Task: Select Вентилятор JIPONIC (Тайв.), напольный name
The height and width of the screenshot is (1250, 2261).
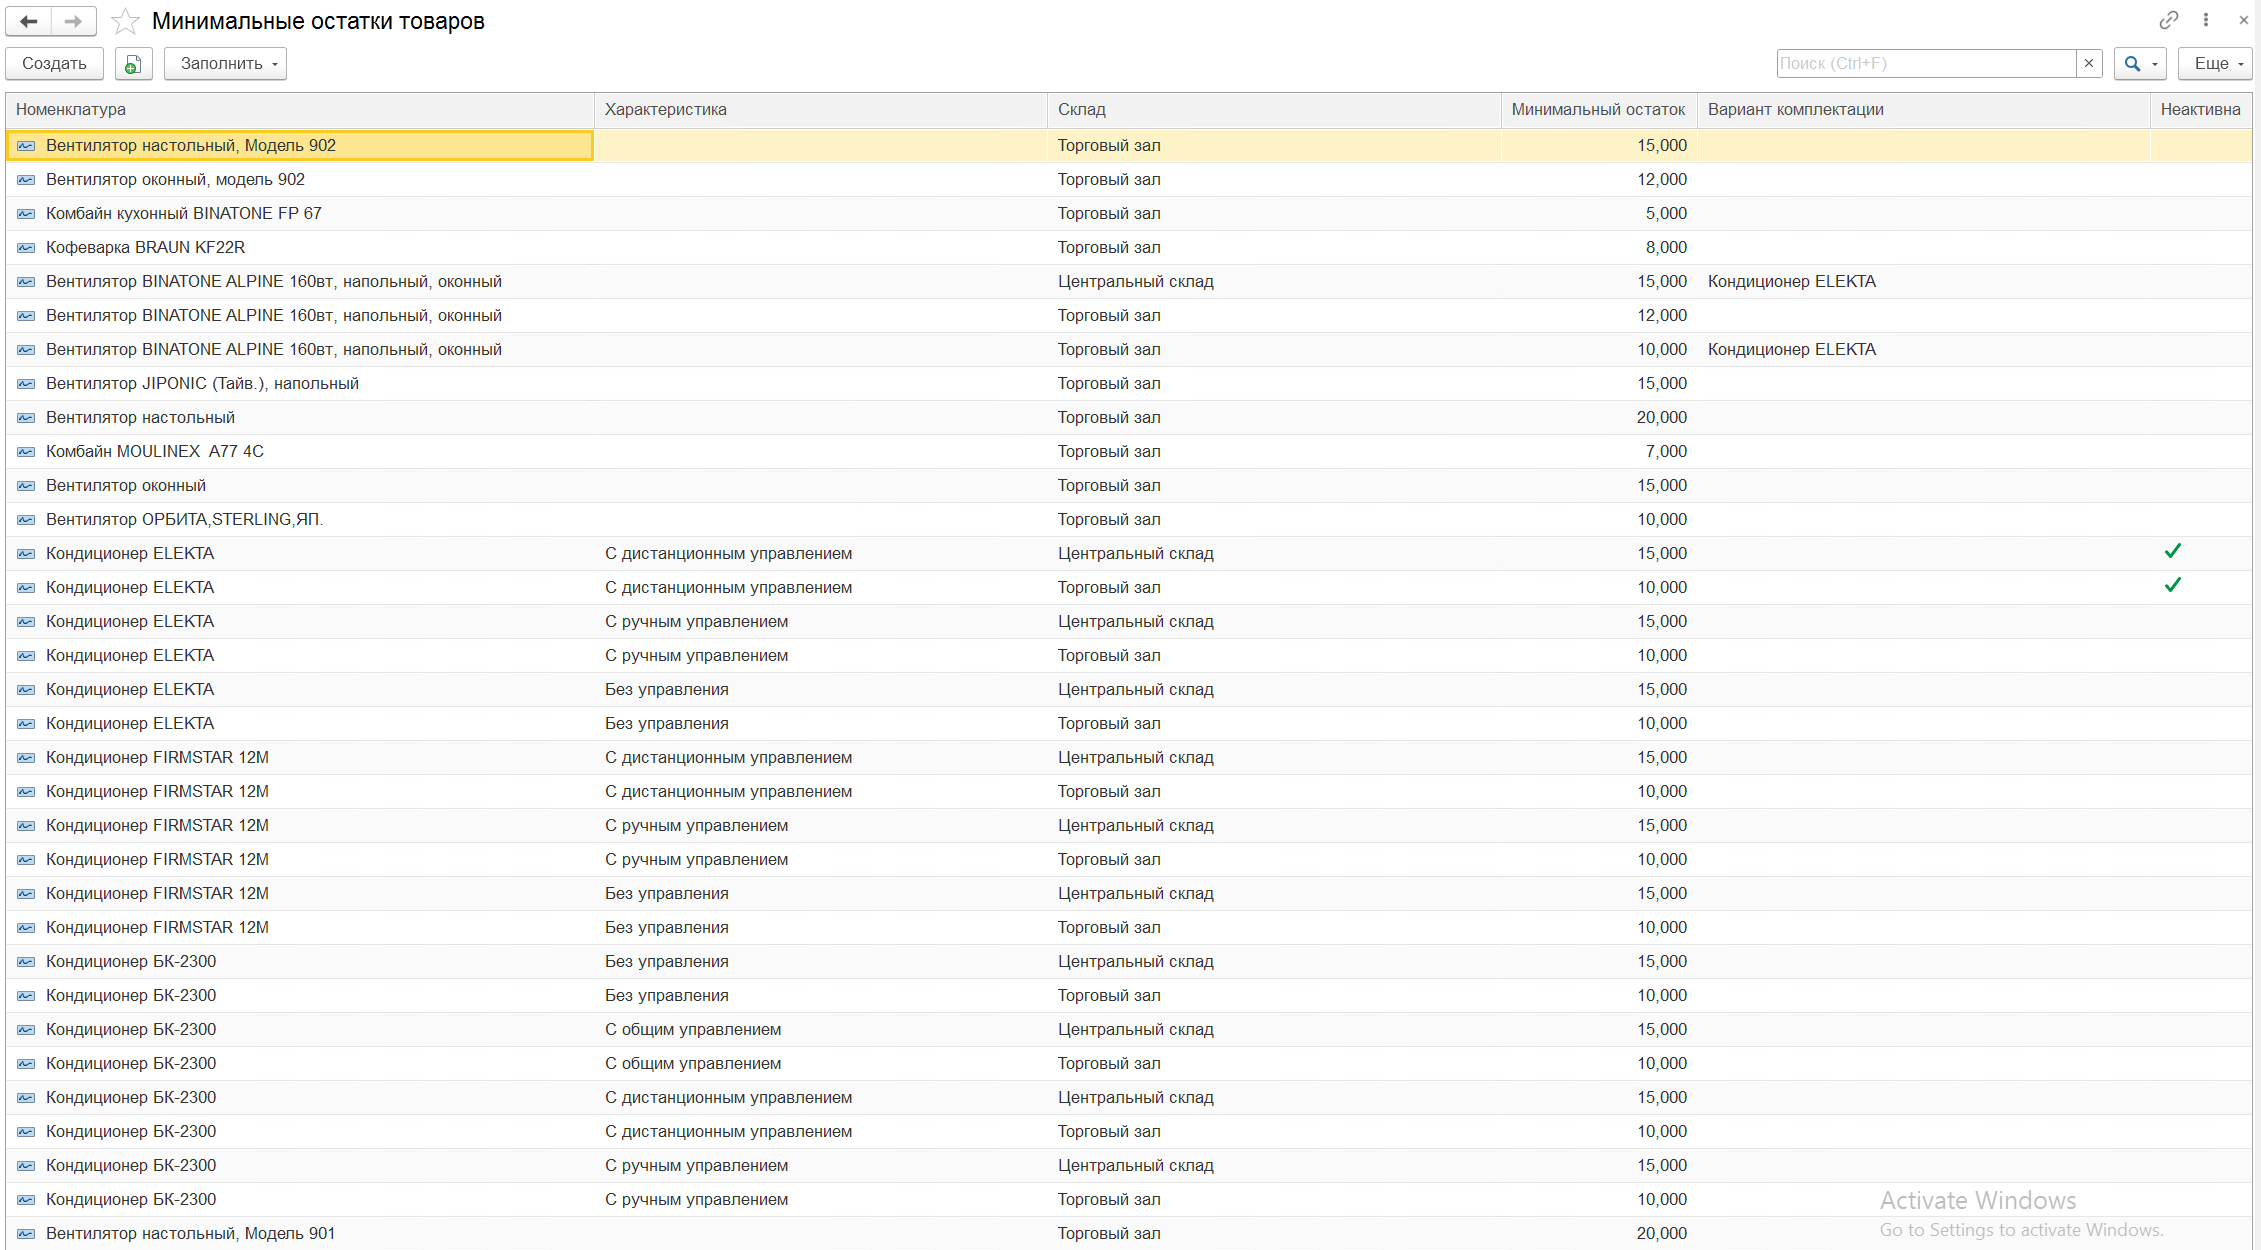Action: 202,384
